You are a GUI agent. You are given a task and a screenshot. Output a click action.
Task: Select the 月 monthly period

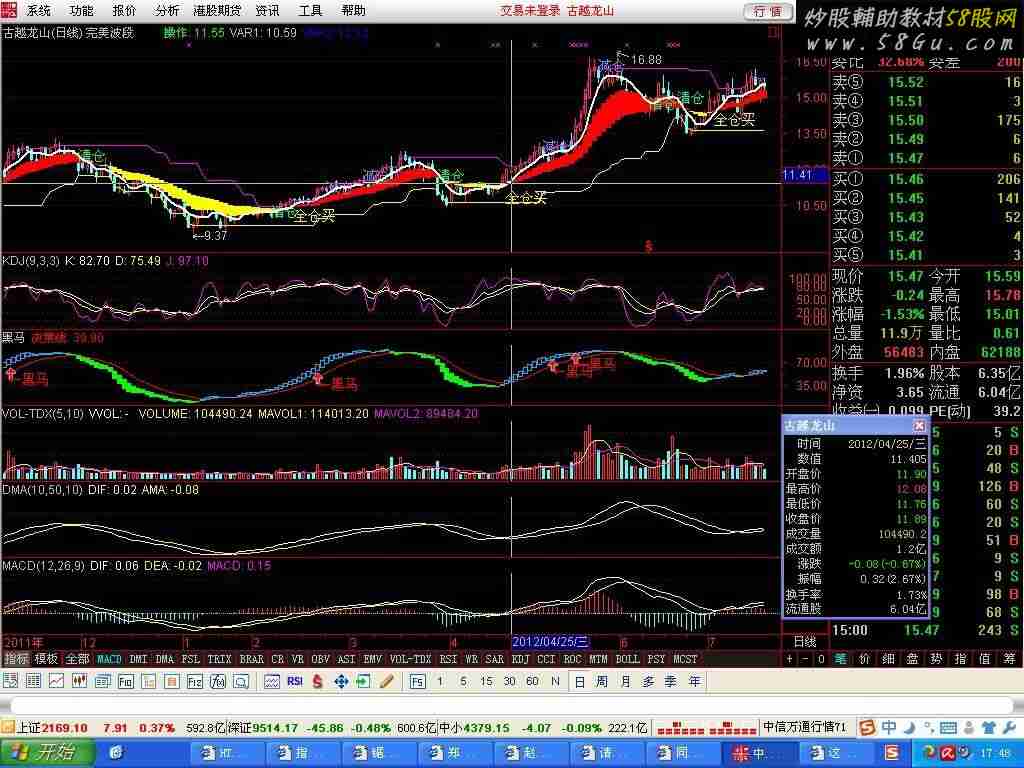click(x=625, y=681)
